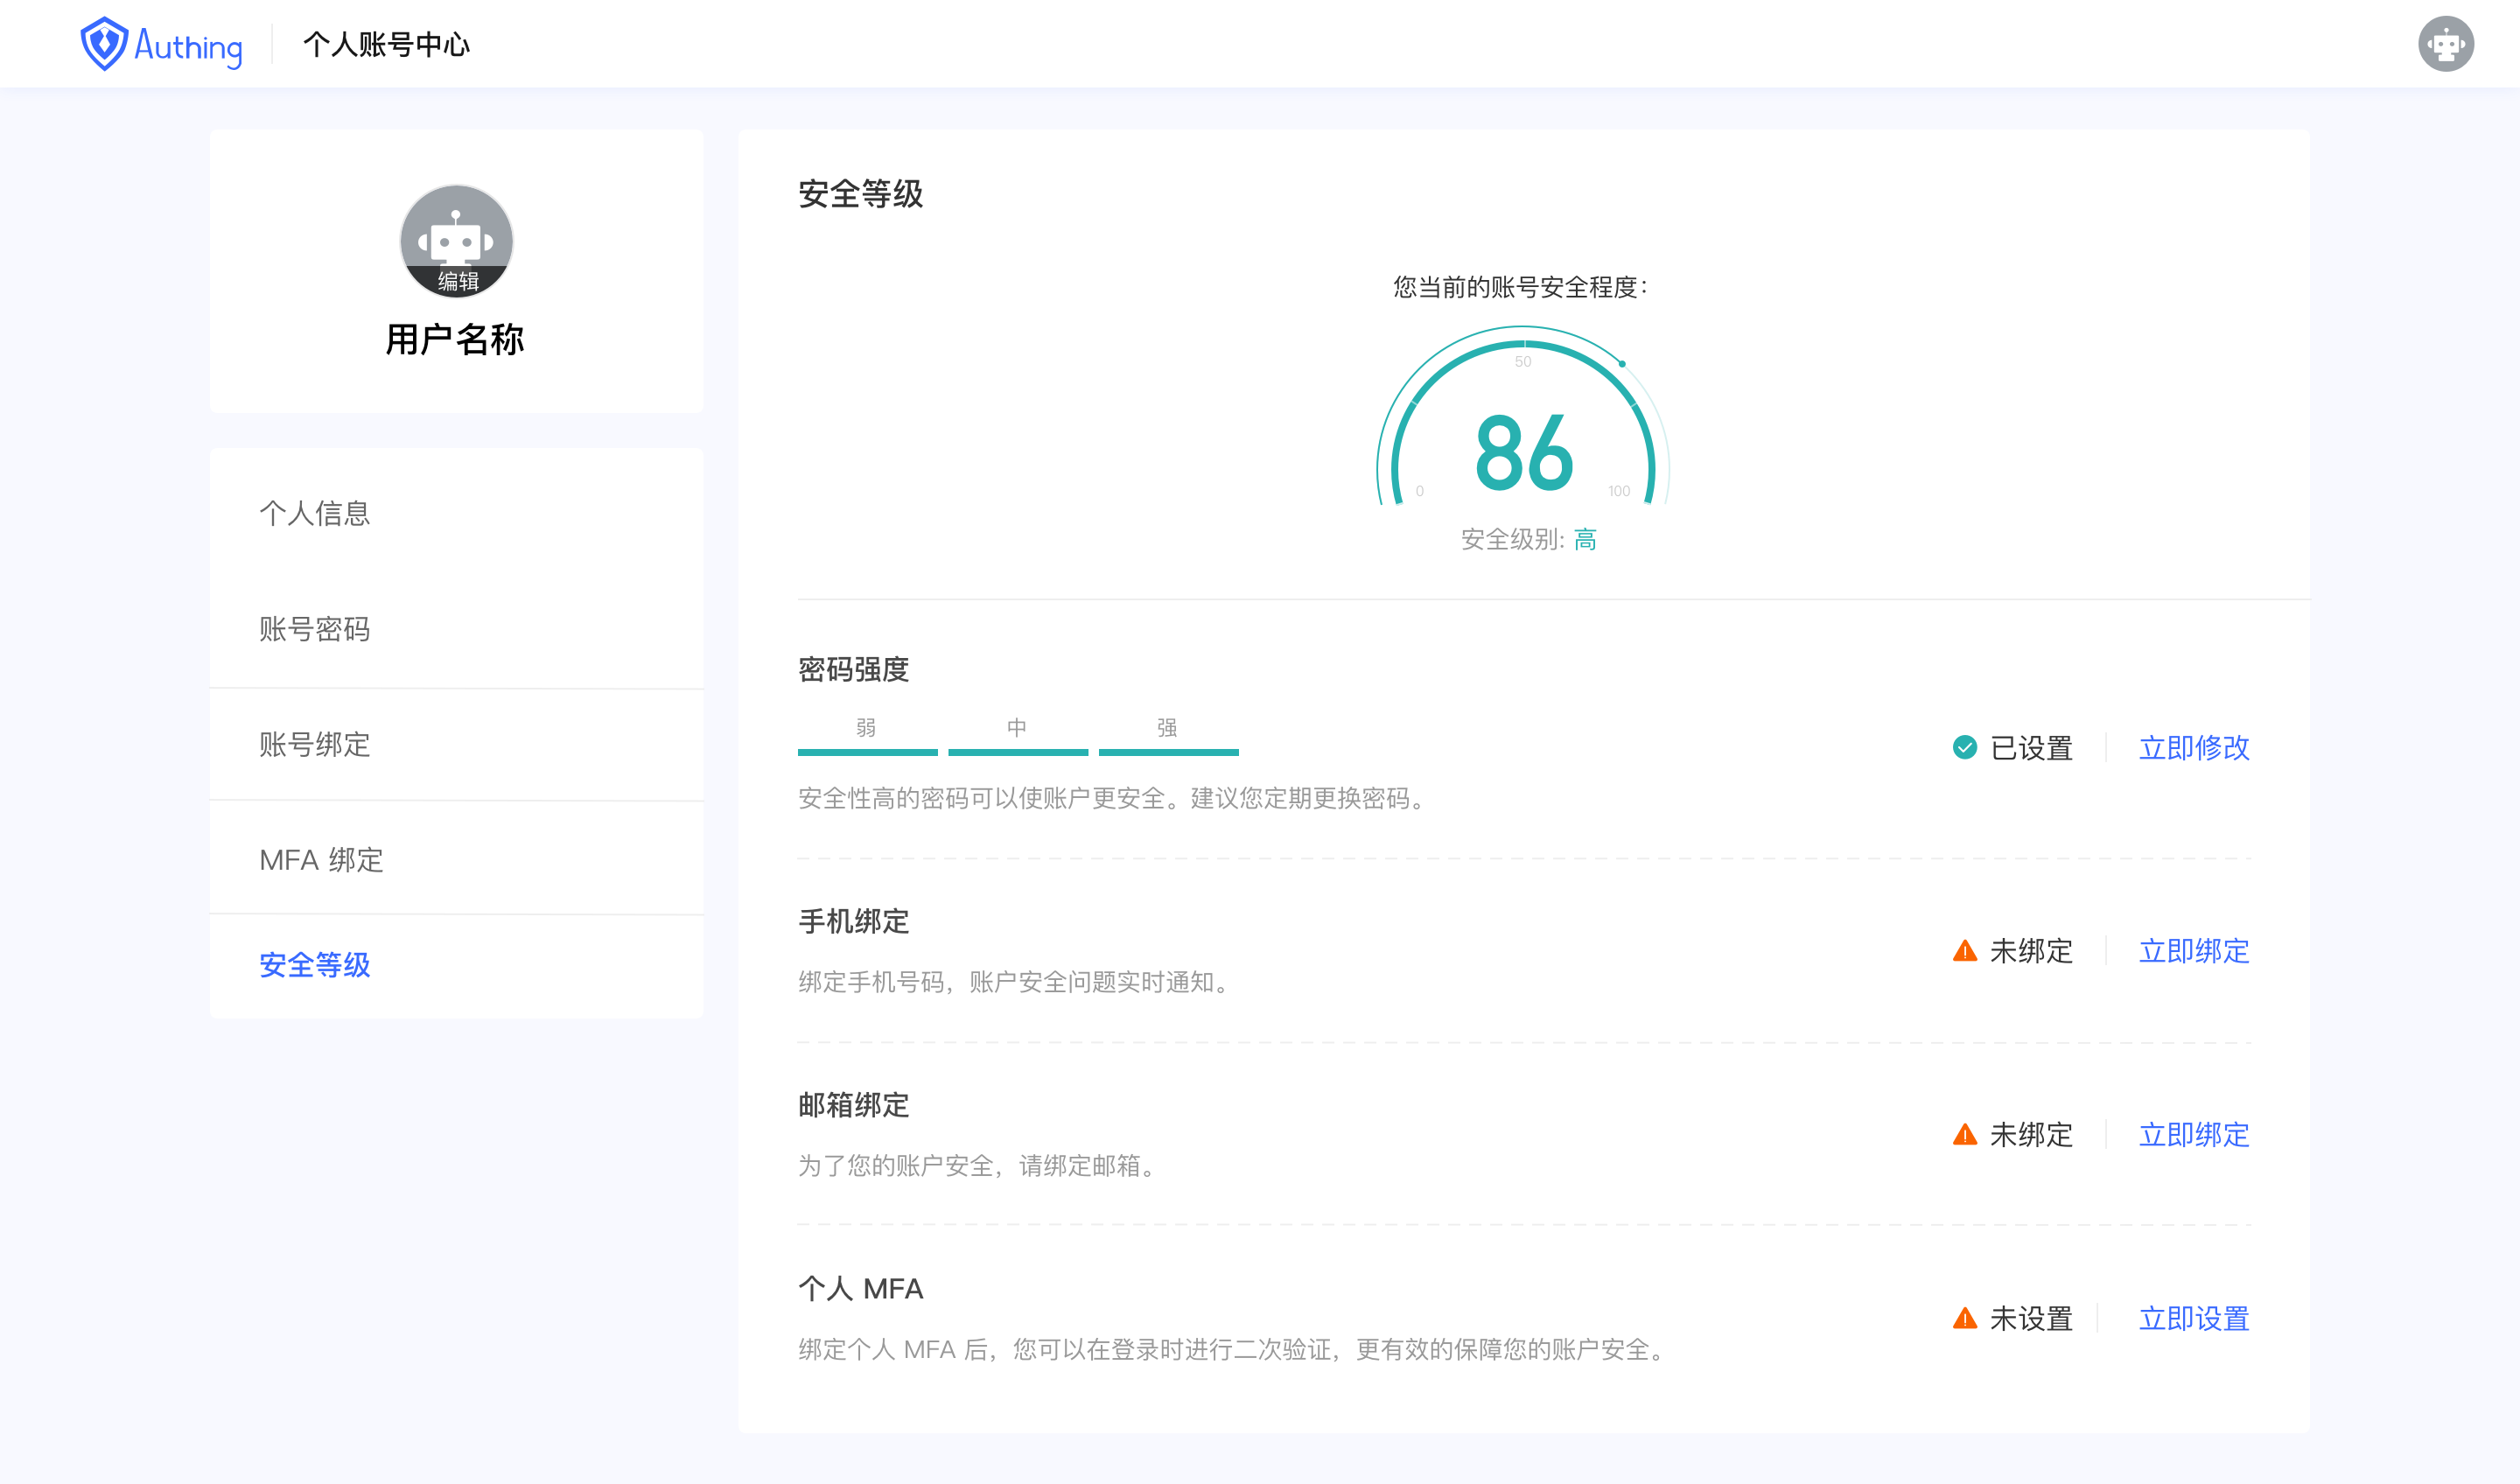The image size is (2520, 1484).
Task: Go to 账号密码 menu item
Action: [315, 629]
